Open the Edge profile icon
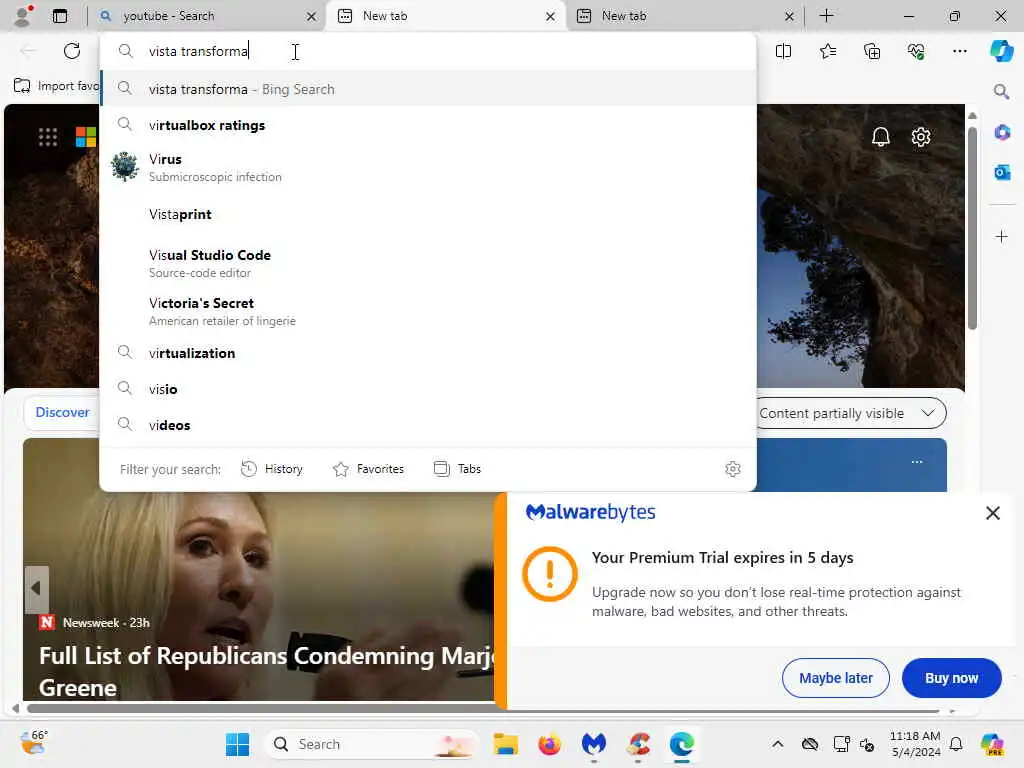 point(24,16)
